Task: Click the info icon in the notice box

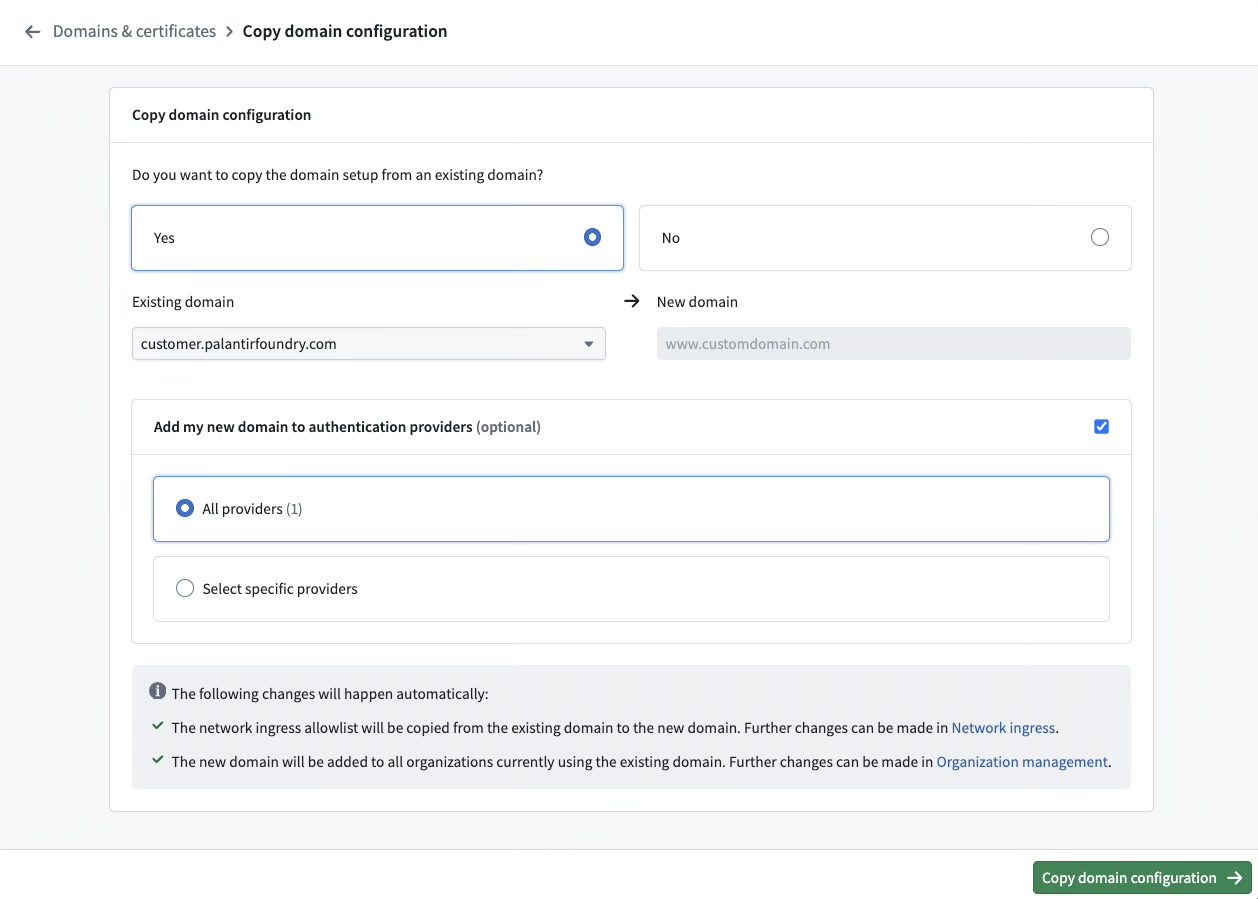Action: (x=157, y=691)
